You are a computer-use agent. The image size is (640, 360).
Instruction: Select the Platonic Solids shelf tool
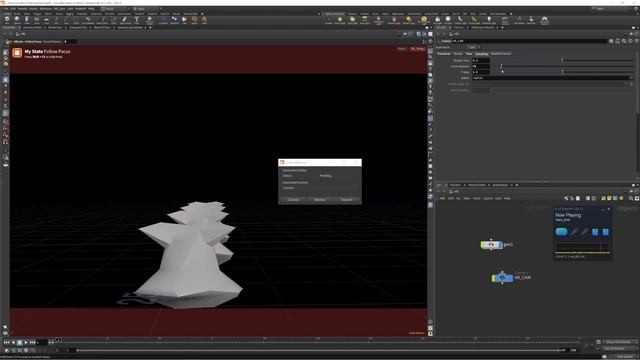point(149,20)
